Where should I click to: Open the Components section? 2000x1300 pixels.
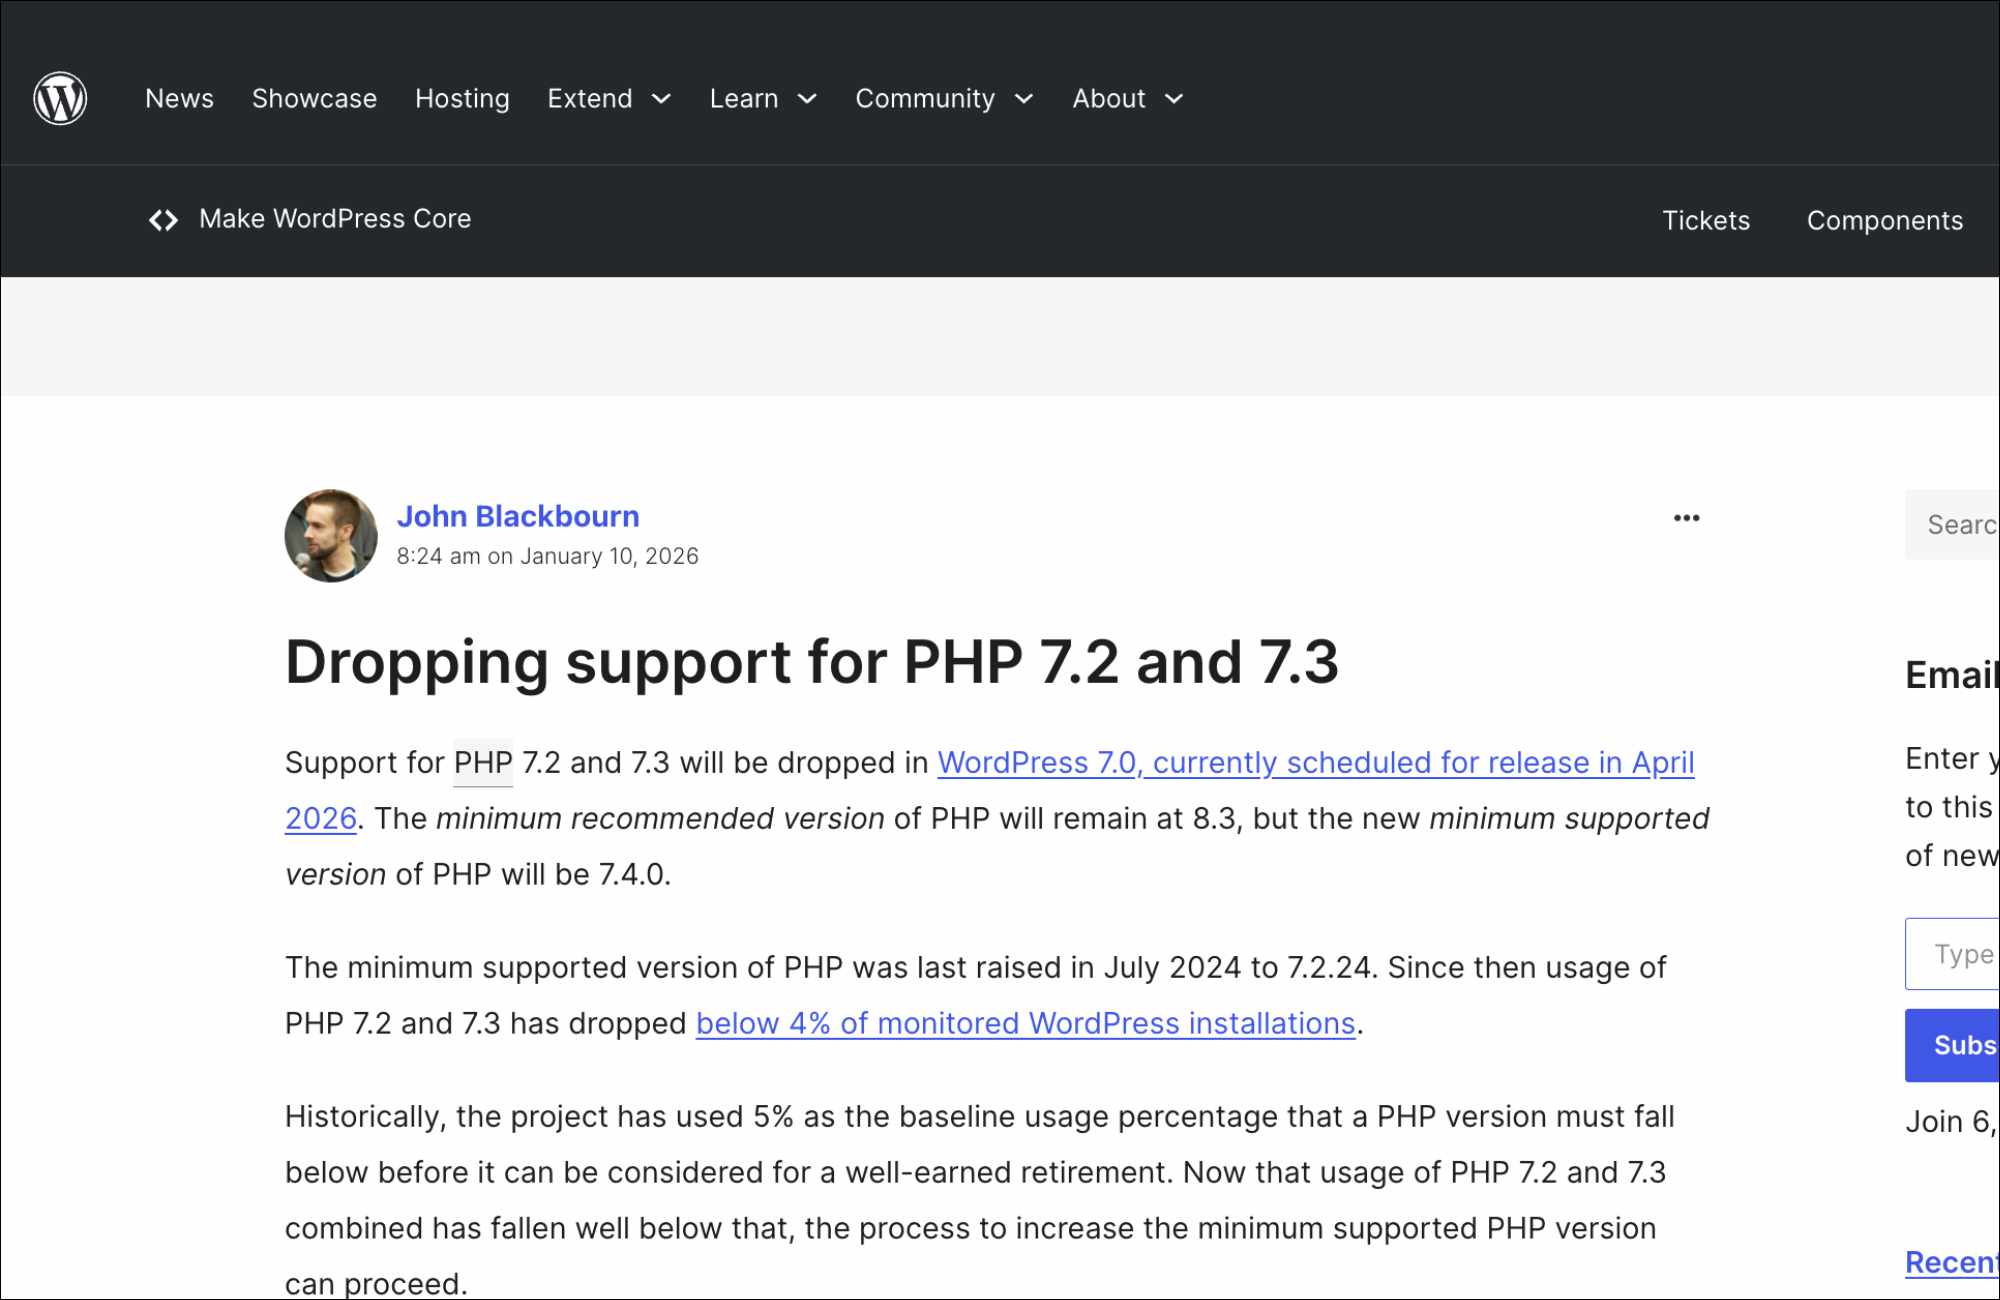(x=1884, y=220)
